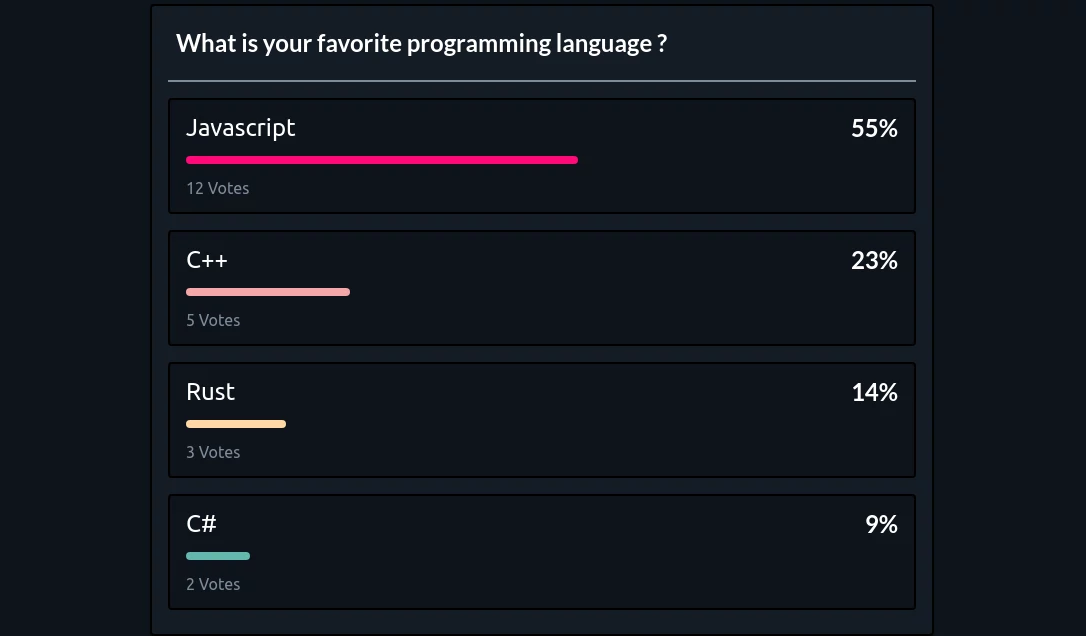Viewport: 1086px width, 636px height.
Task: Click the 14% percentage for Rust
Action: click(874, 392)
